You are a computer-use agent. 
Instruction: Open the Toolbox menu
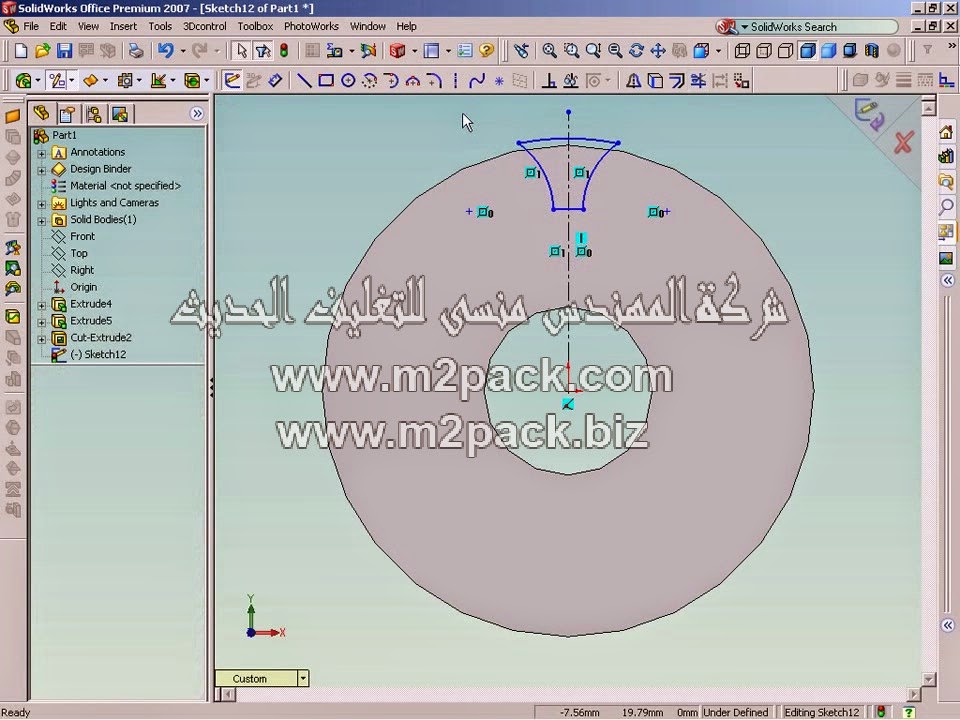coord(255,26)
